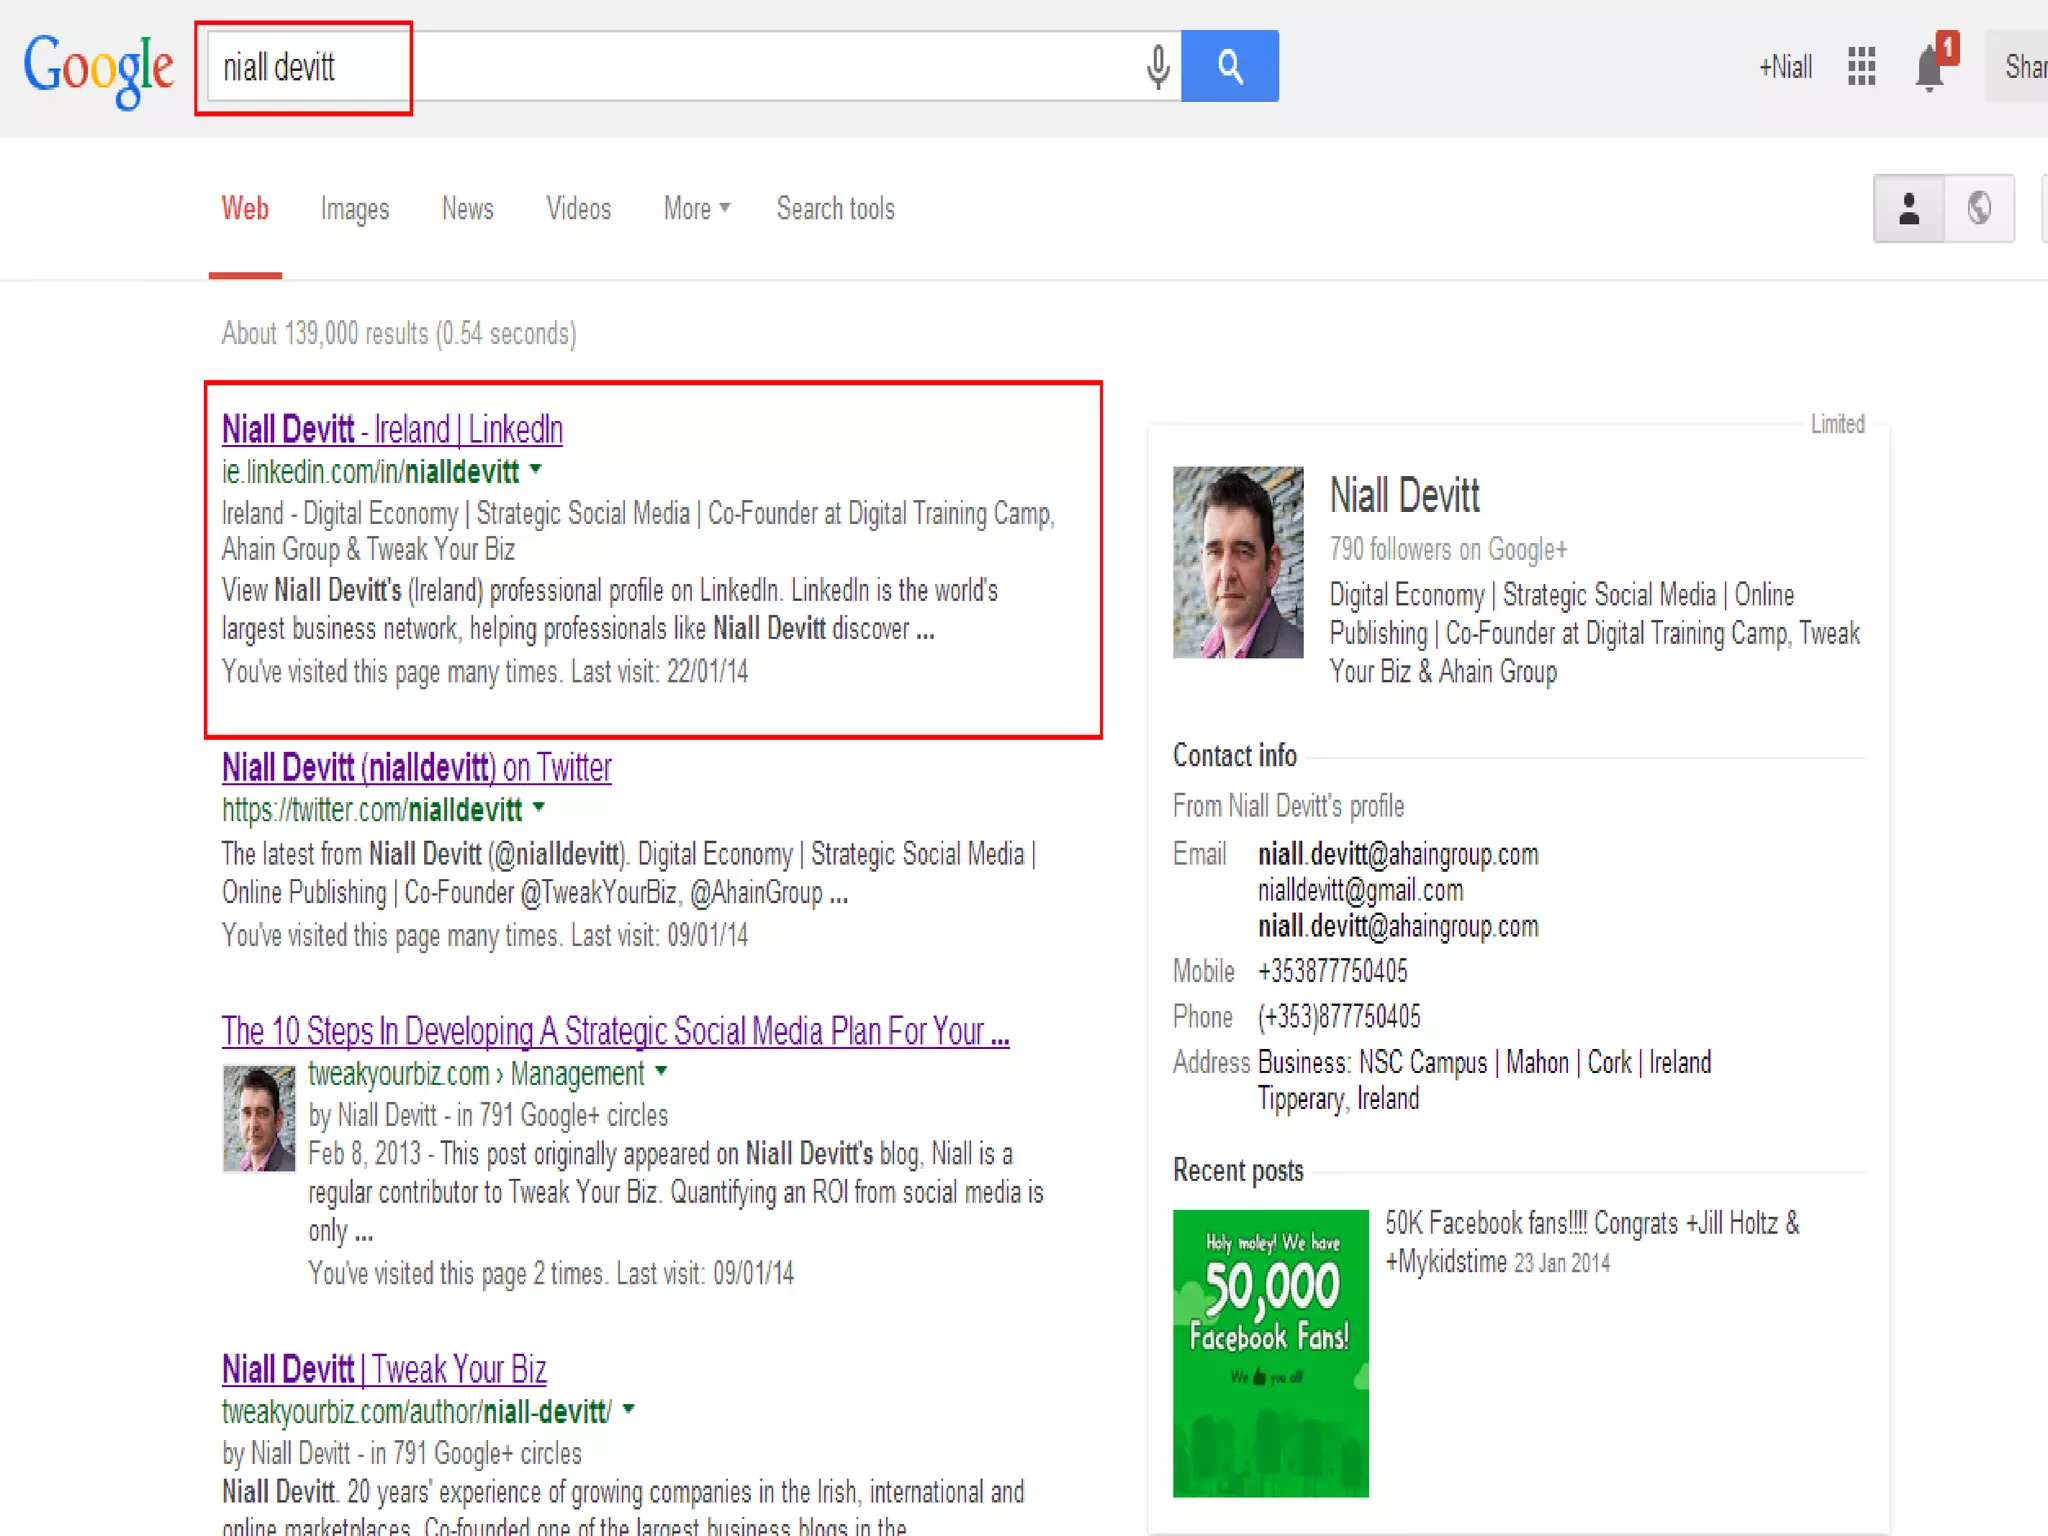The width and height of the screenshot is (2048, 1536).
Task: Expand the More search options dropdown
Action: [x=696, y=208]
